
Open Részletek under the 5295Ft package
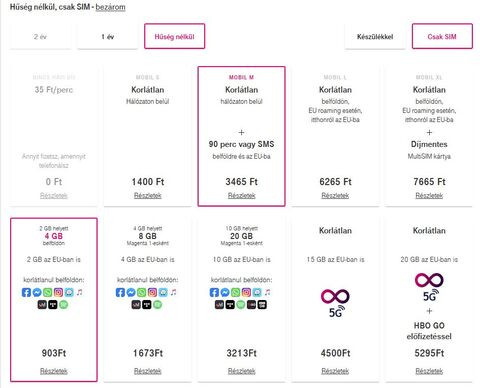[x=429, y=371]
